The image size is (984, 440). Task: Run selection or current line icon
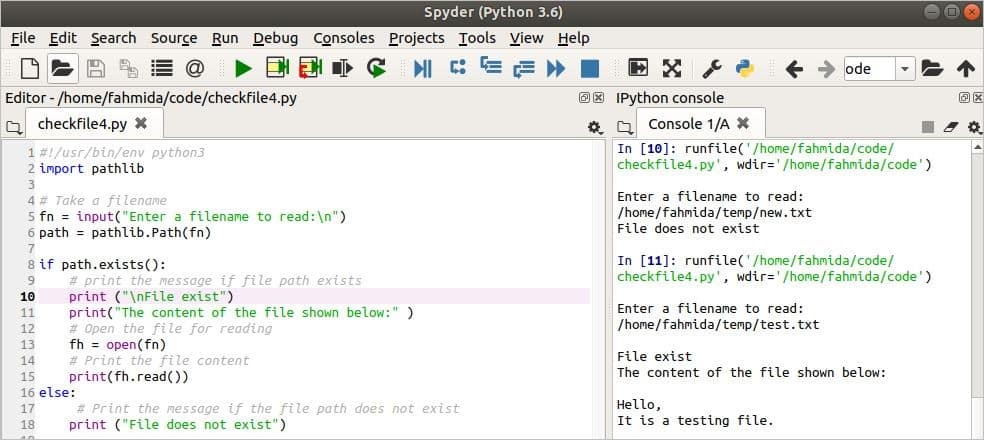[x=343, y=68]
